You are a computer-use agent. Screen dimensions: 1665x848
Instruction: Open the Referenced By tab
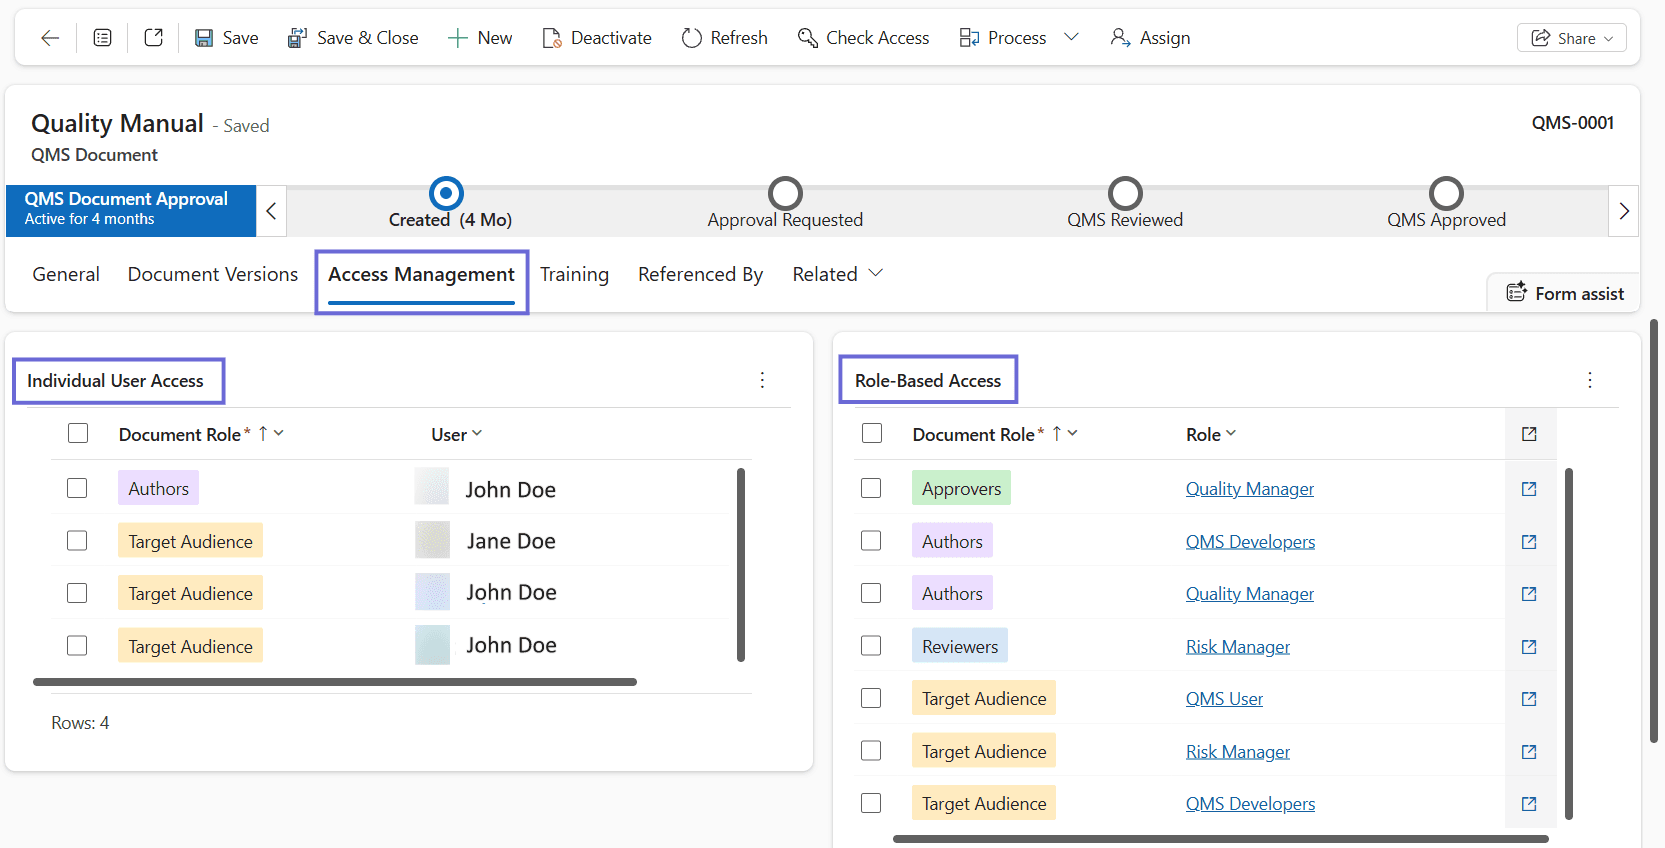point(700,274)
